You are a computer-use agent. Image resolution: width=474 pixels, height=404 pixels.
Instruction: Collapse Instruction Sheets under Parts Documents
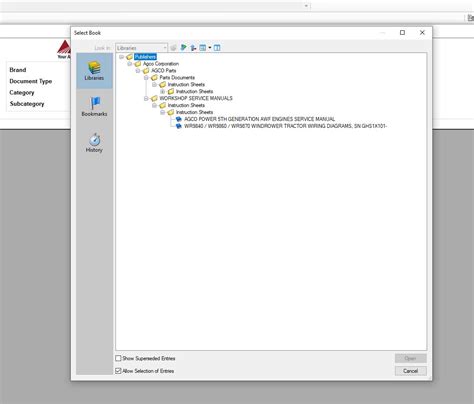154,84
